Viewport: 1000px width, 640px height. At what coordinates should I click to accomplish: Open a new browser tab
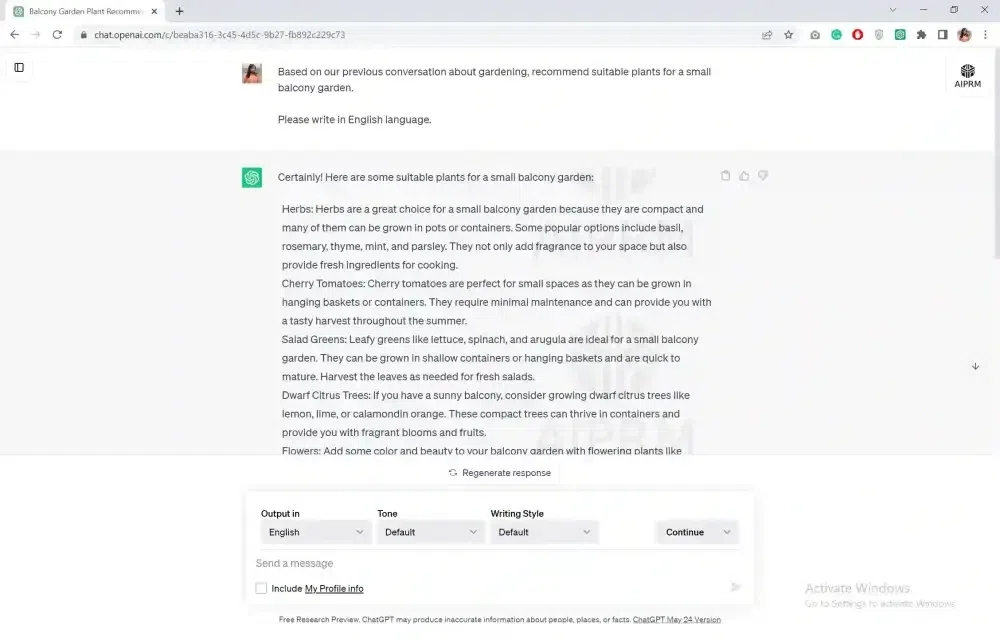180,11
